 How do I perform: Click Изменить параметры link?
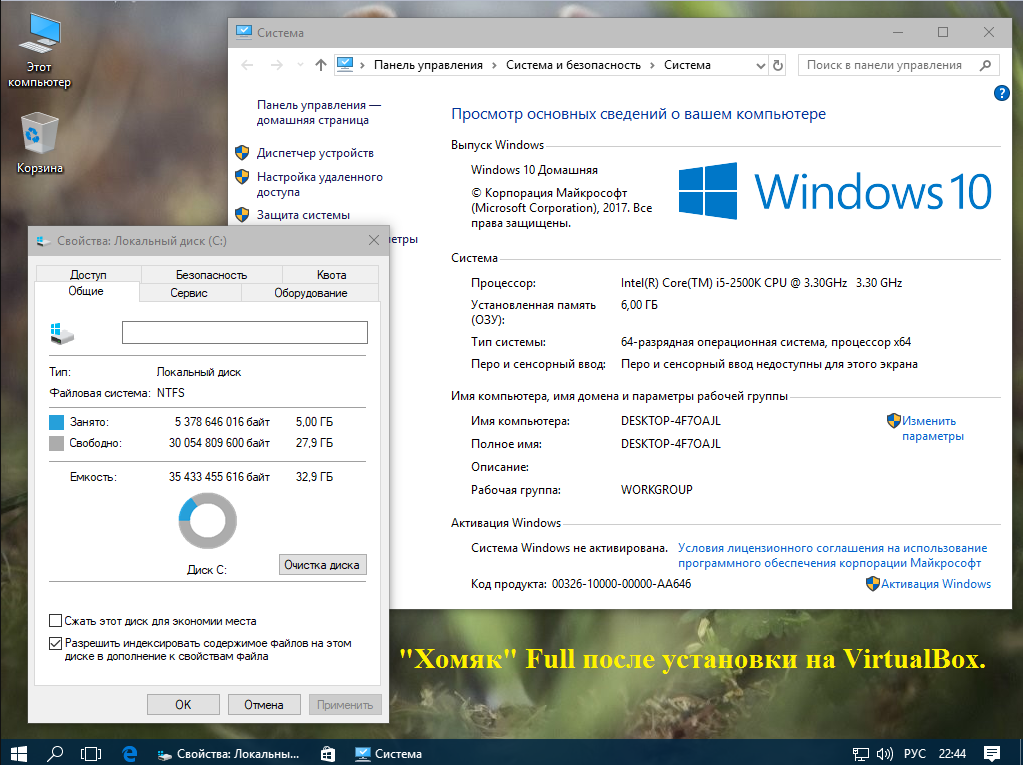tap(932, 428)
